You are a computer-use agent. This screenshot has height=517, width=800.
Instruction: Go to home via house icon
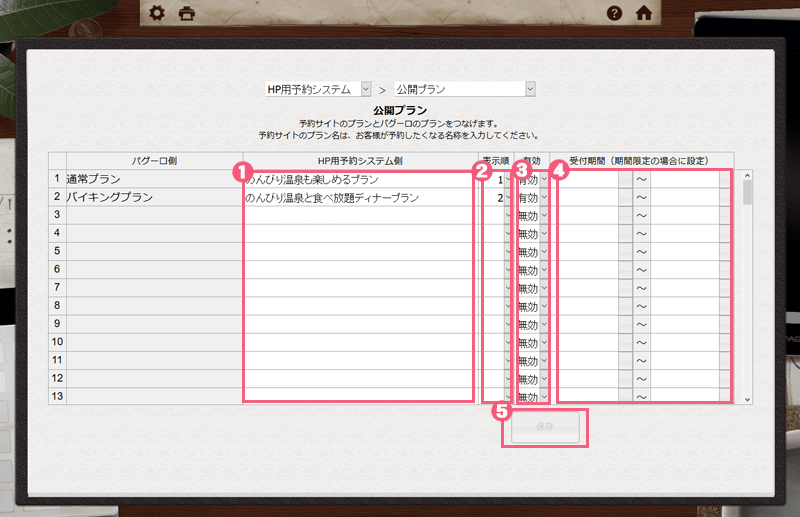coord(644,13)
